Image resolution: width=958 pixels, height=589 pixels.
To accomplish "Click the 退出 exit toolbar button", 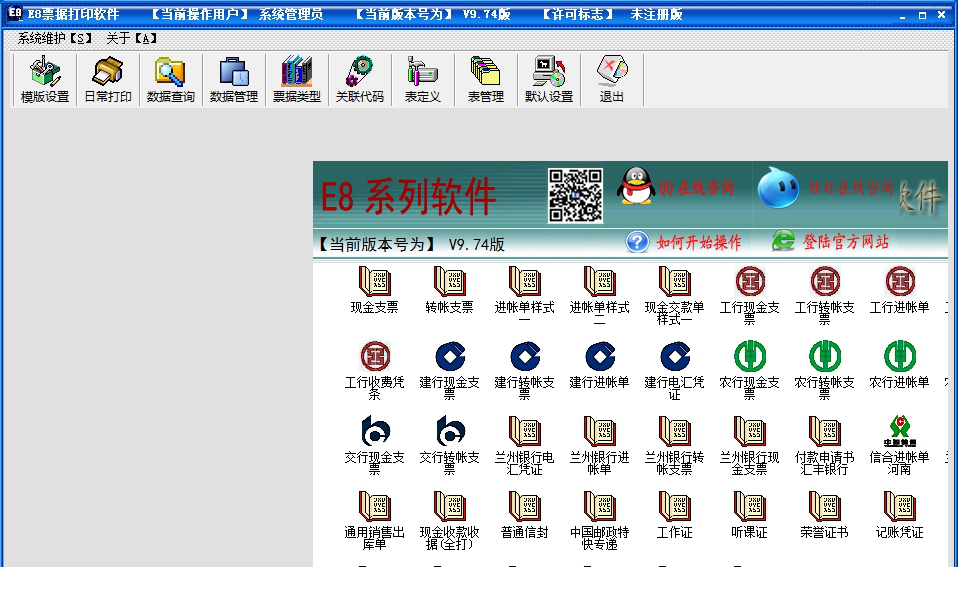I will [612, 79].
